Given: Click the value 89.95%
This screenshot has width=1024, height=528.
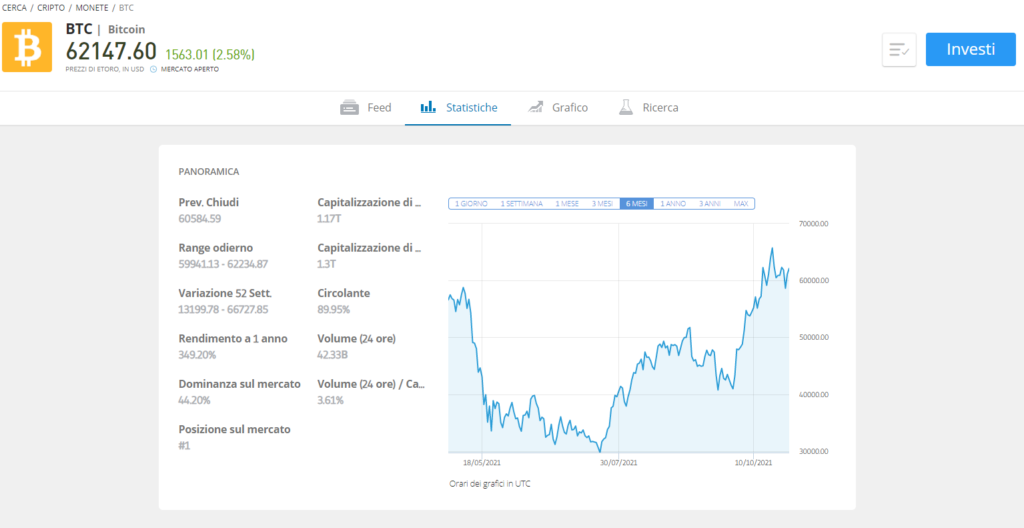Looking at the screenshot, I should (x=334, y=309).
